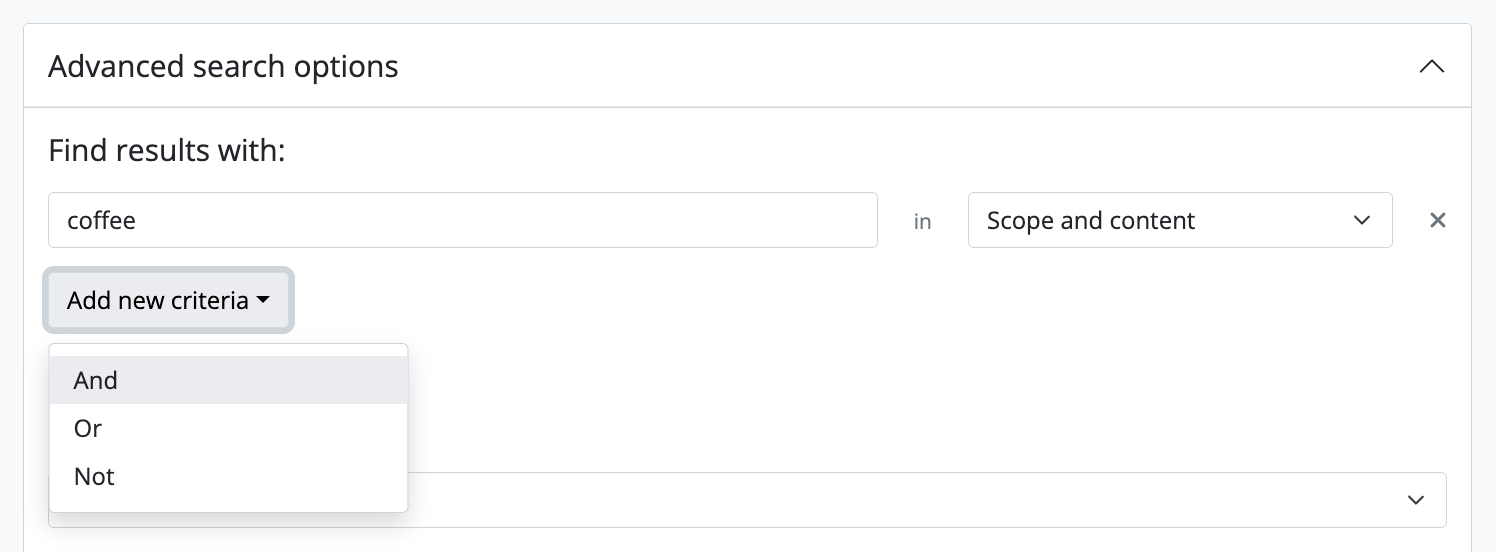Click the "in" label between the fields
The height and width of the screenshot is (552, 1496).
(922, 222)
